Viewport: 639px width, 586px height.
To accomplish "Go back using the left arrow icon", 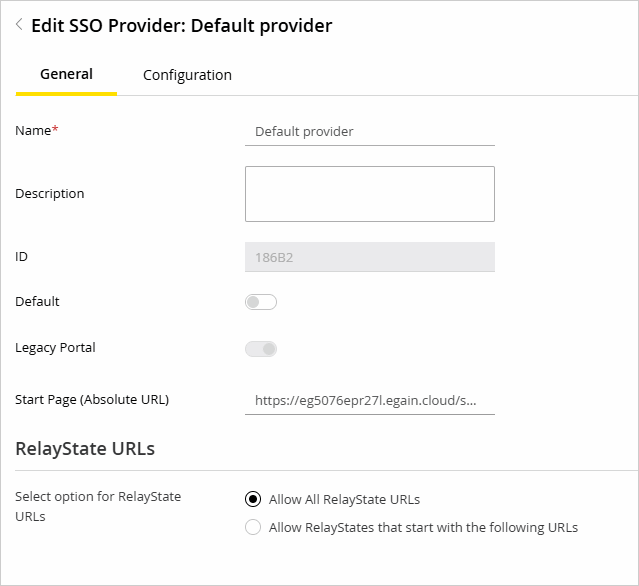I will (19, 24).
